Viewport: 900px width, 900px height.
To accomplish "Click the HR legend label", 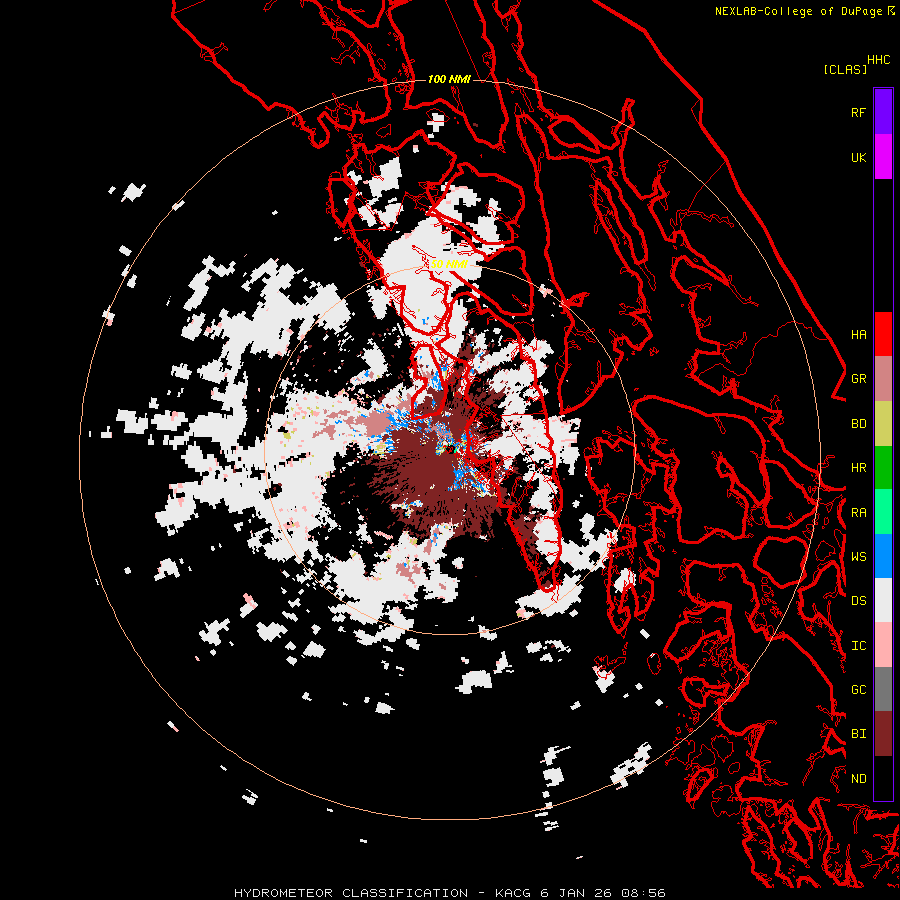I will coord(858,468).
